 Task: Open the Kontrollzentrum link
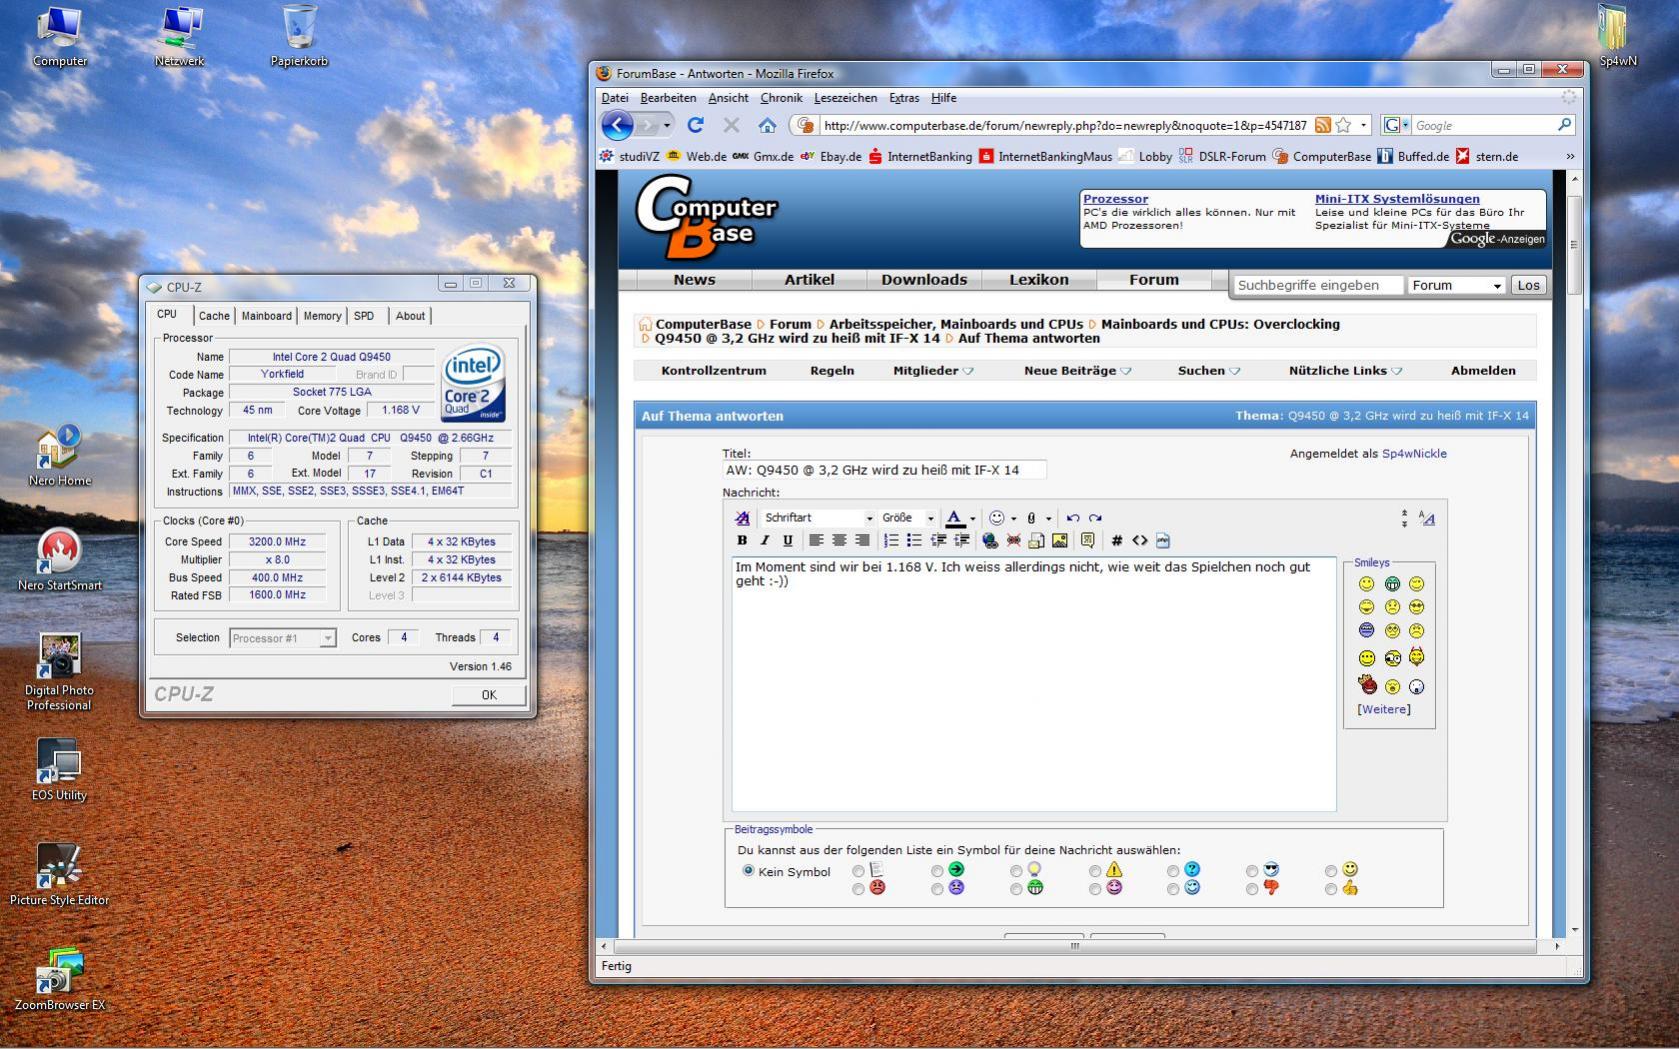[714, 371]
